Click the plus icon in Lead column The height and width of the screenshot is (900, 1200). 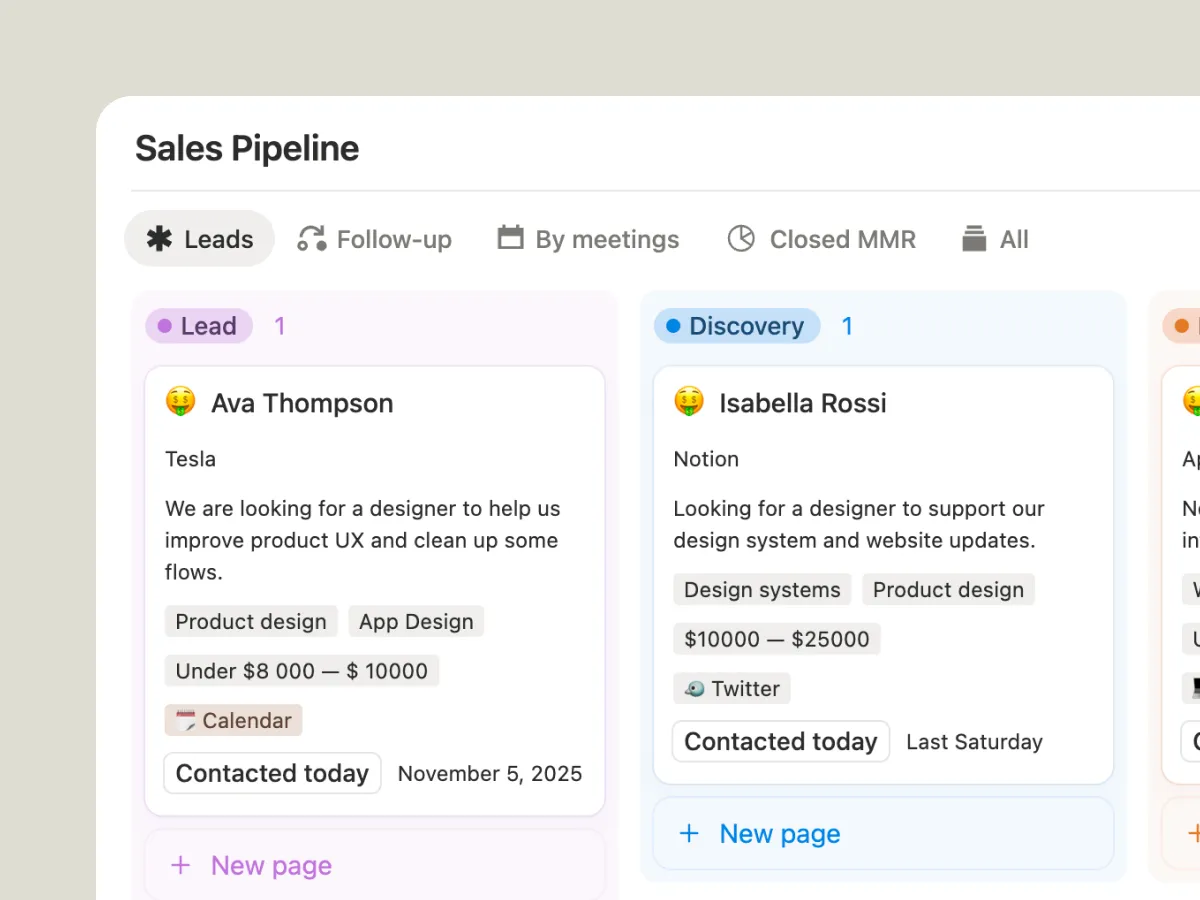pyautogui.click(x=180, y=865)
